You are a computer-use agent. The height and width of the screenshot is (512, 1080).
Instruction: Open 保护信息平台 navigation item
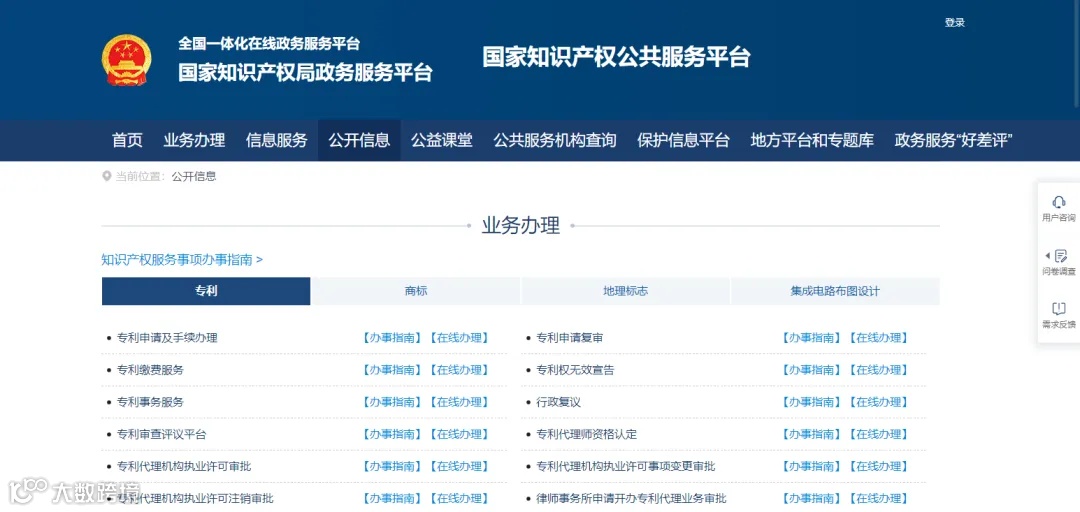(x=683, y=141)
